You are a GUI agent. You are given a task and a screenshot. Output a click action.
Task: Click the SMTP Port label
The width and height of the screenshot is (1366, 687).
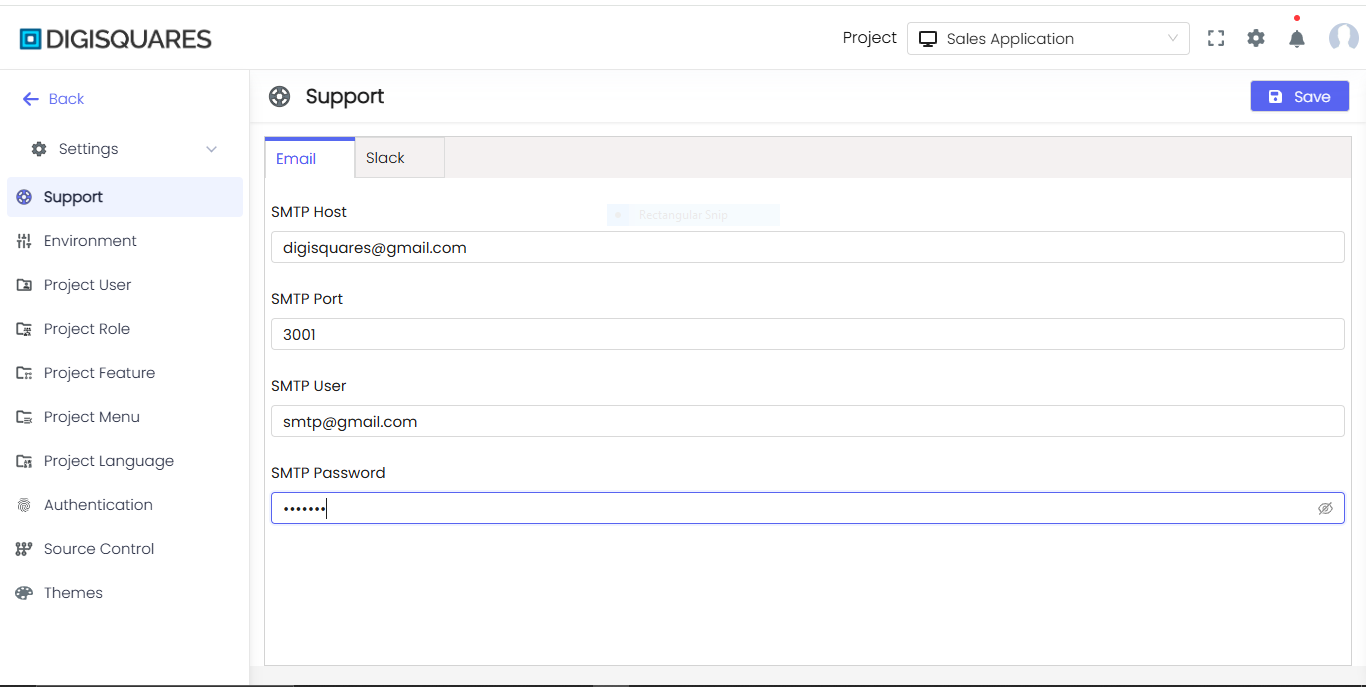tap(307, 299)
